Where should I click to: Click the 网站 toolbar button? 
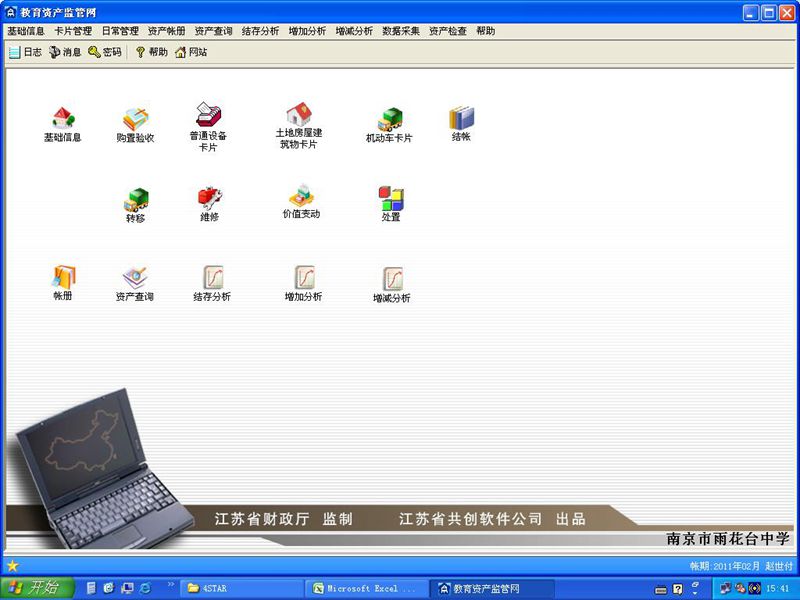190,52
